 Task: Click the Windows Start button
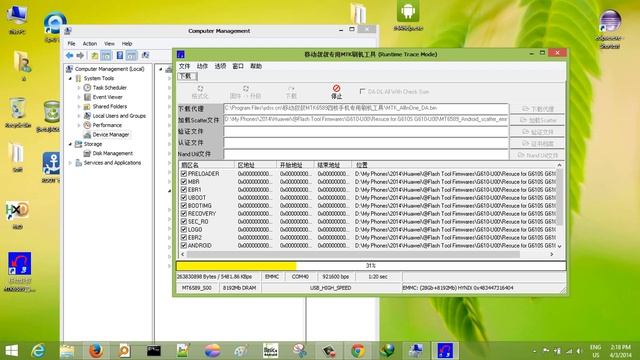11,351
